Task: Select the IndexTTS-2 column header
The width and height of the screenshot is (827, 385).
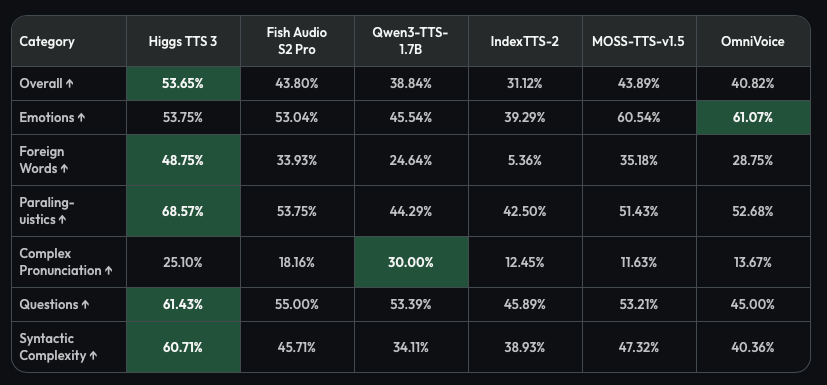Action: coord(525,41)
